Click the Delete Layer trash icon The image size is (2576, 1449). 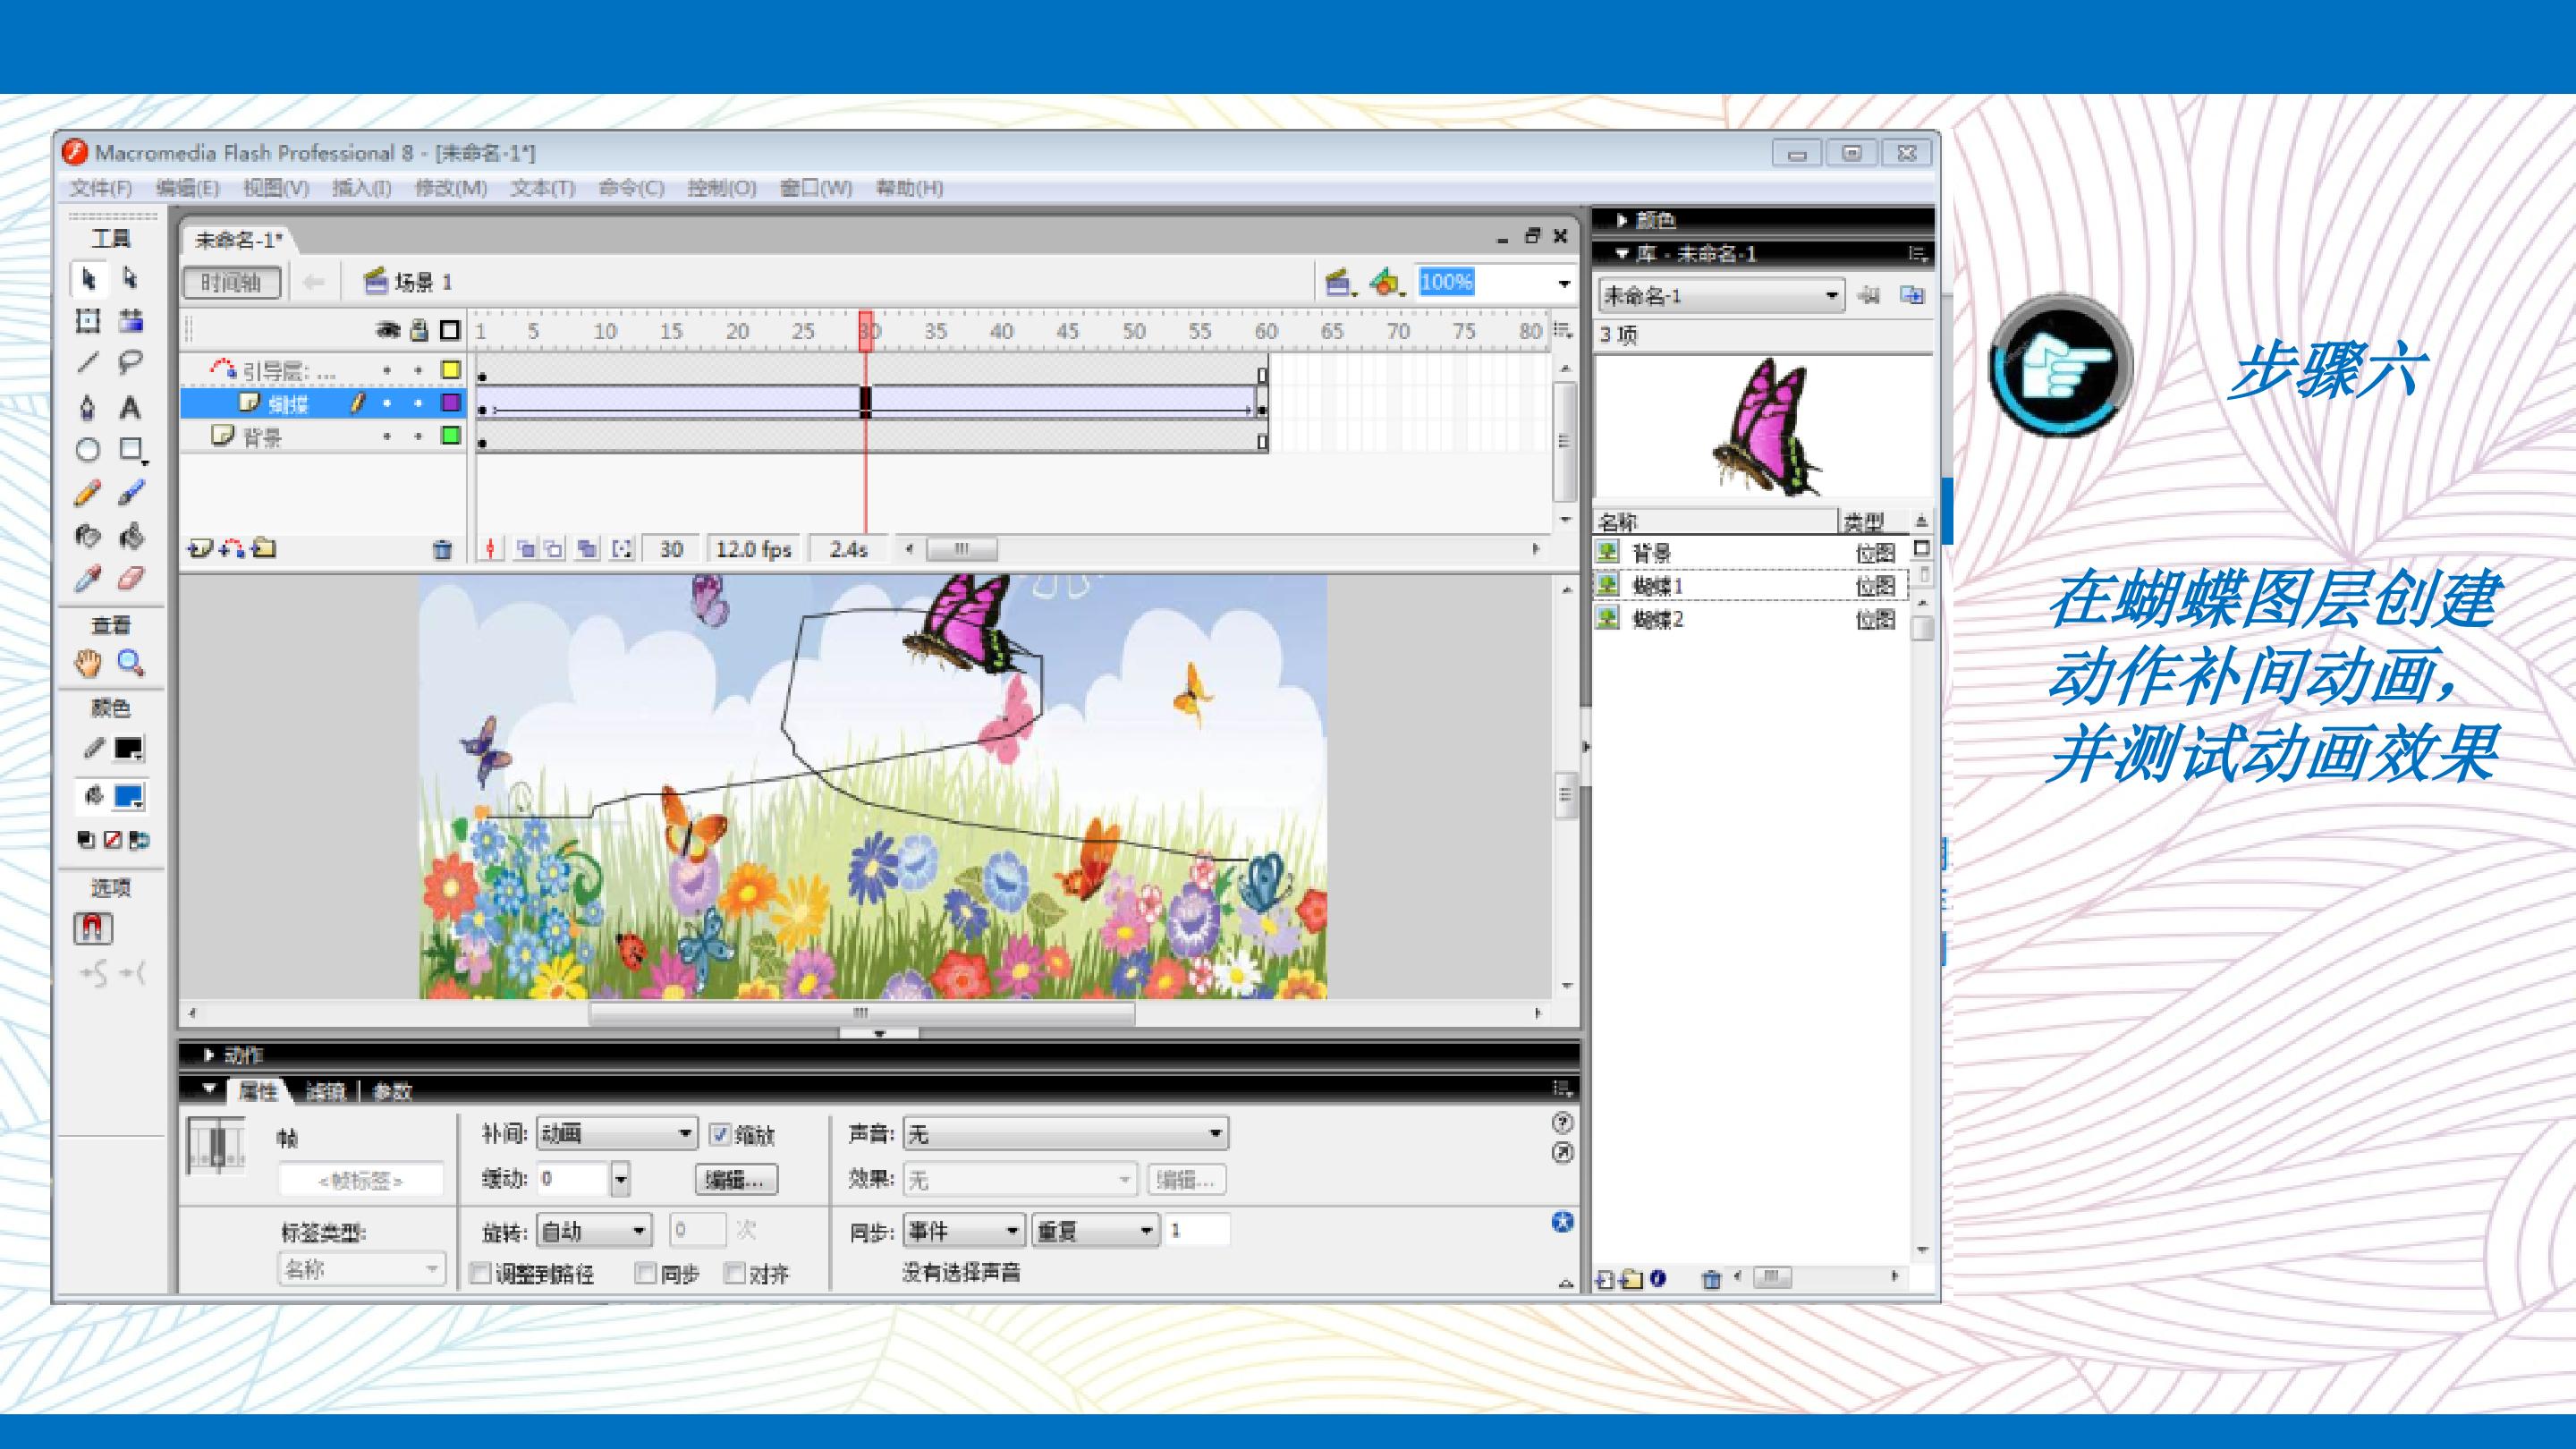point(442,549)
